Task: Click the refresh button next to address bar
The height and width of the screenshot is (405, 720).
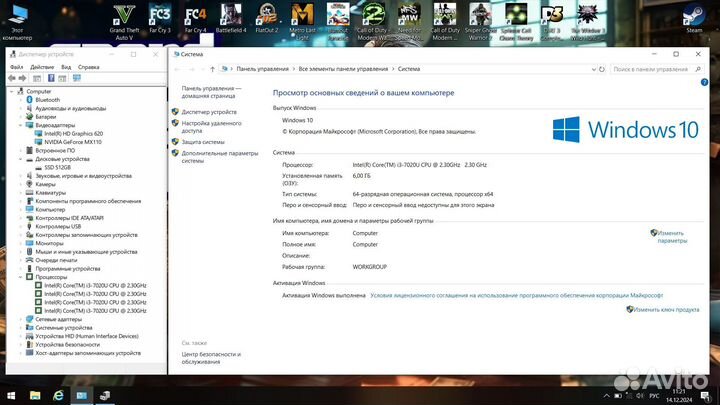Action: [x=602, y=69]
